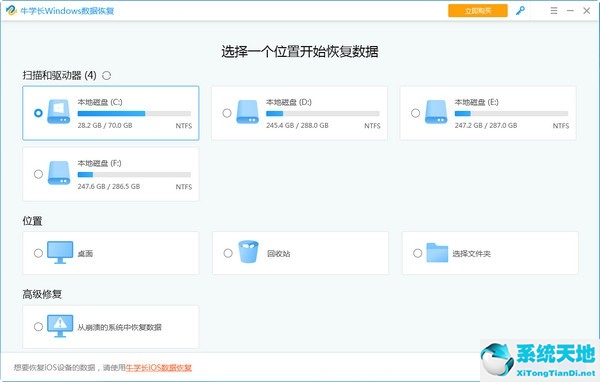The width and height of the screenshot is (600, 382).
Task: Click the orange 立即购买 button
Action: (478, 11)
